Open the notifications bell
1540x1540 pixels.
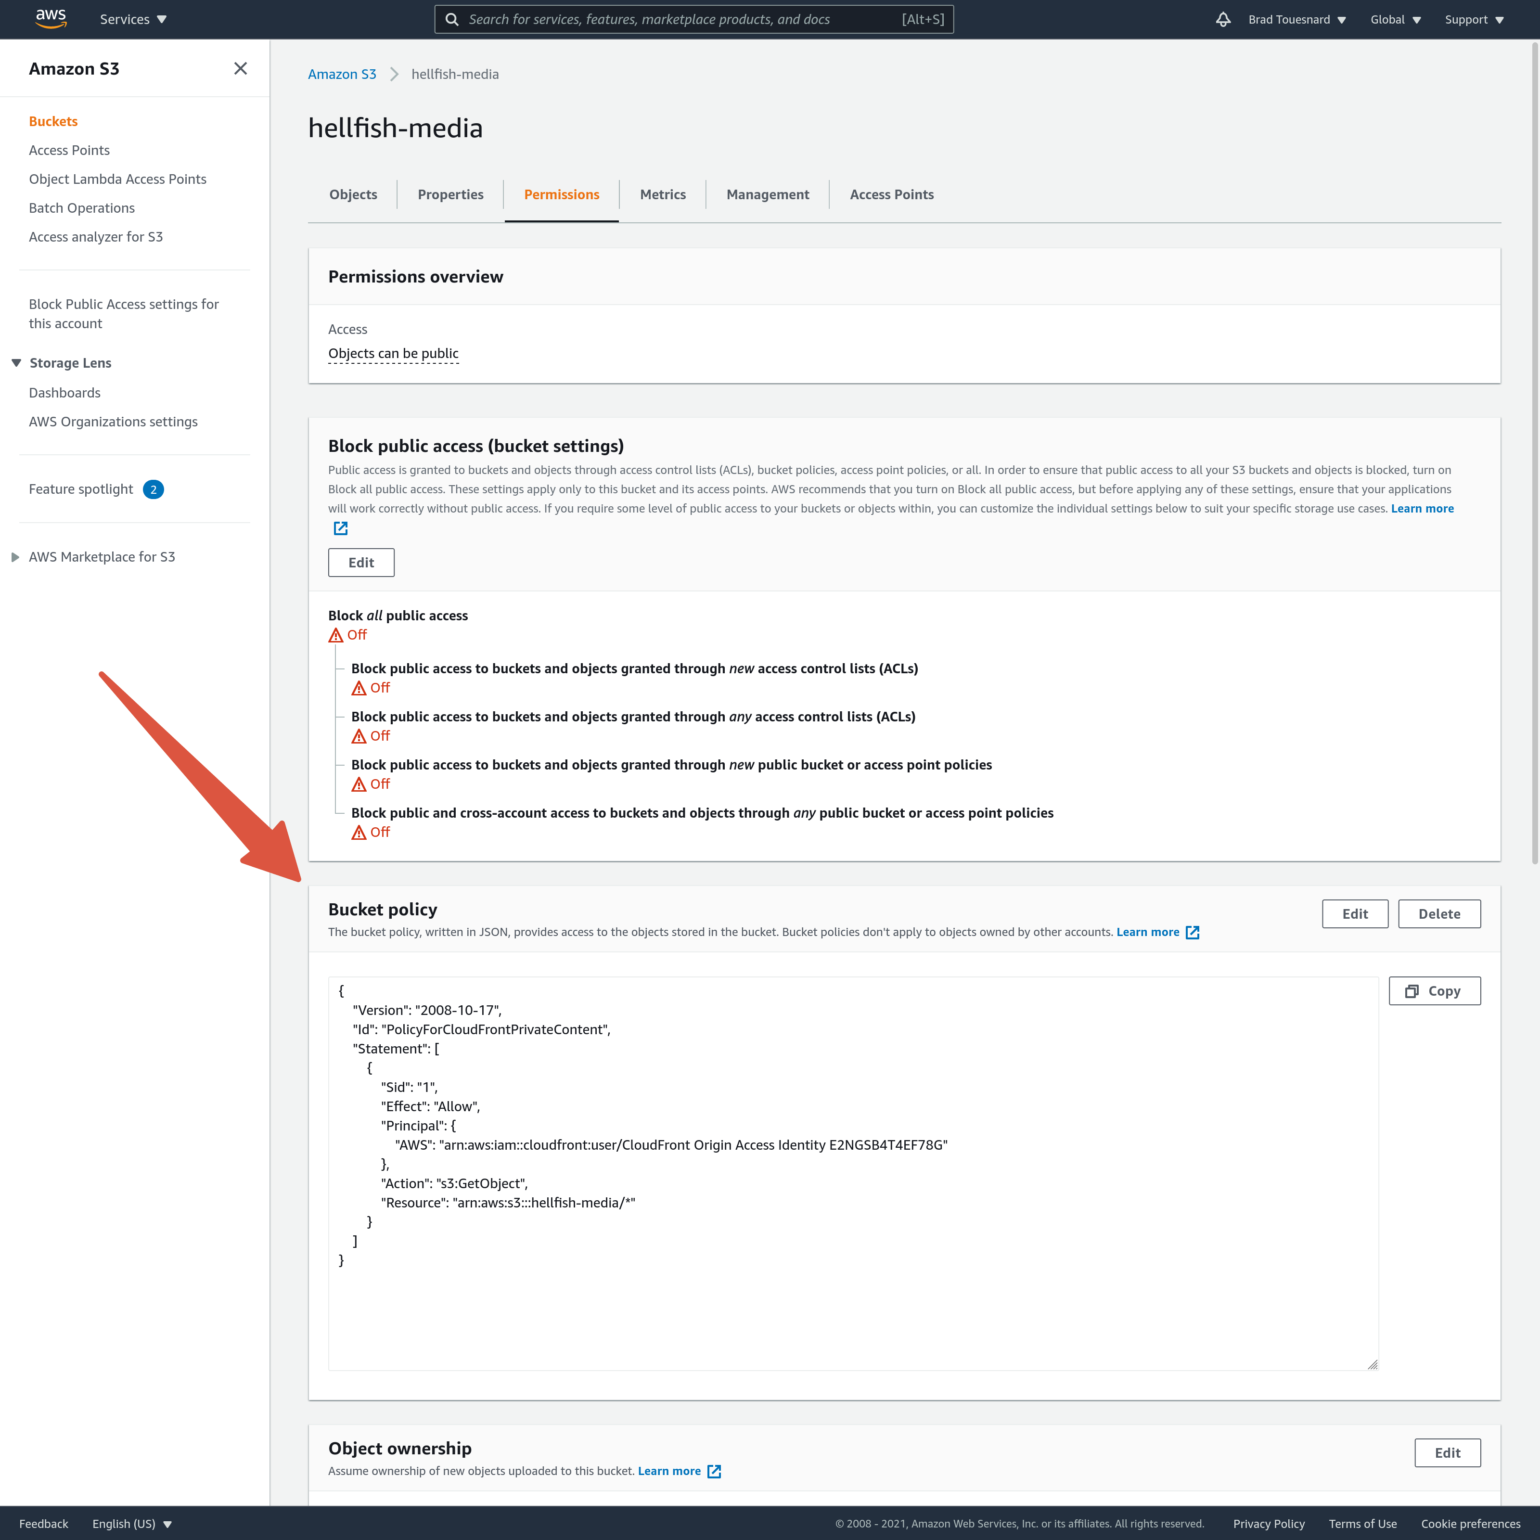(1222, 19)
